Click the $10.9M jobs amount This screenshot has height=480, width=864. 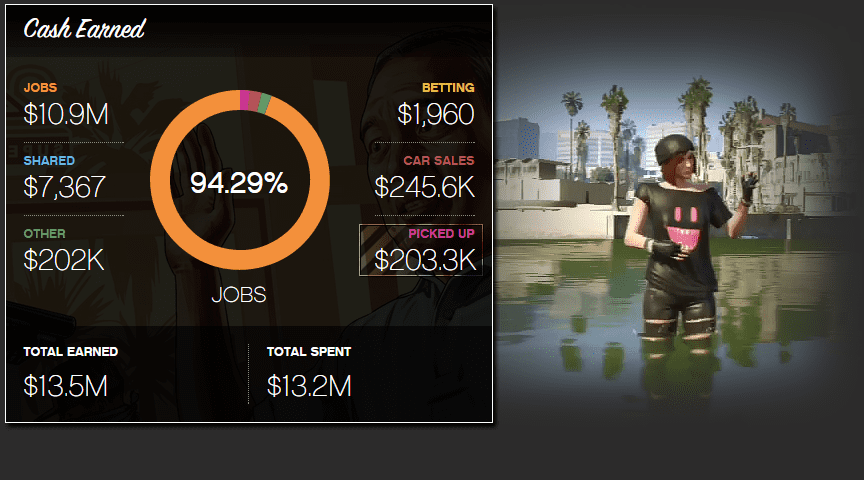tap(66, 114)
